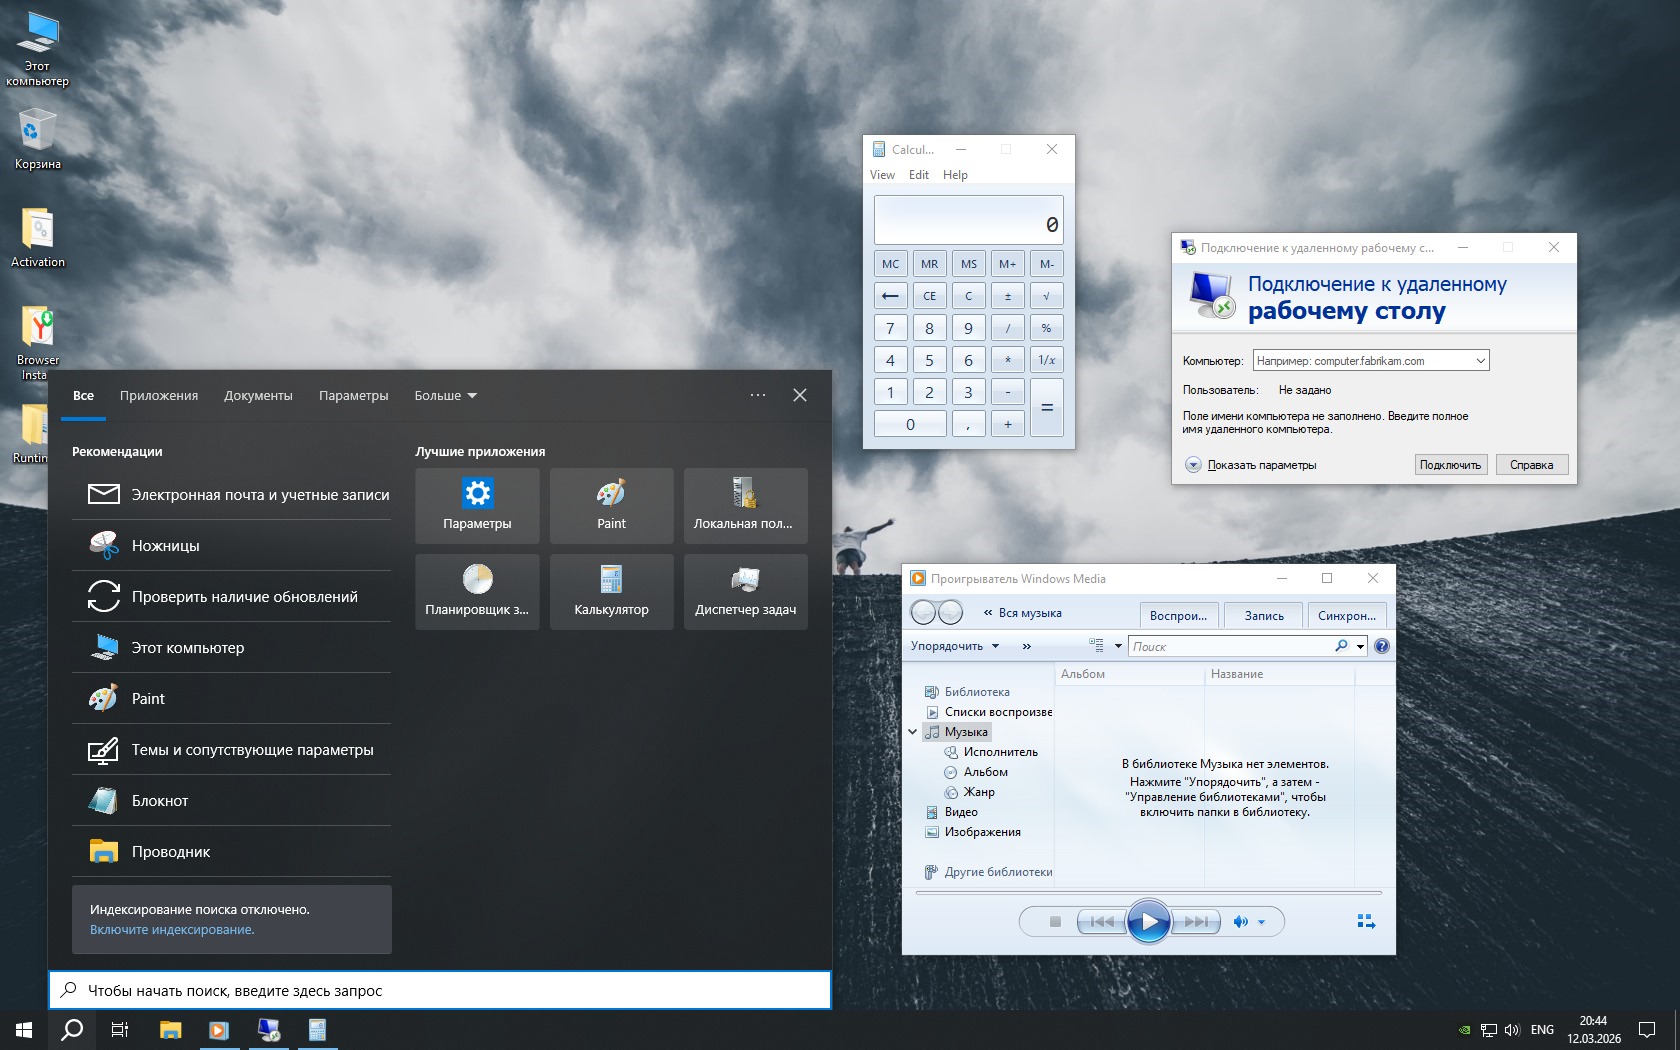Screen dimensions: 1680x1050
Task: Open the Settings gear tile
Action: coord(477,505)
